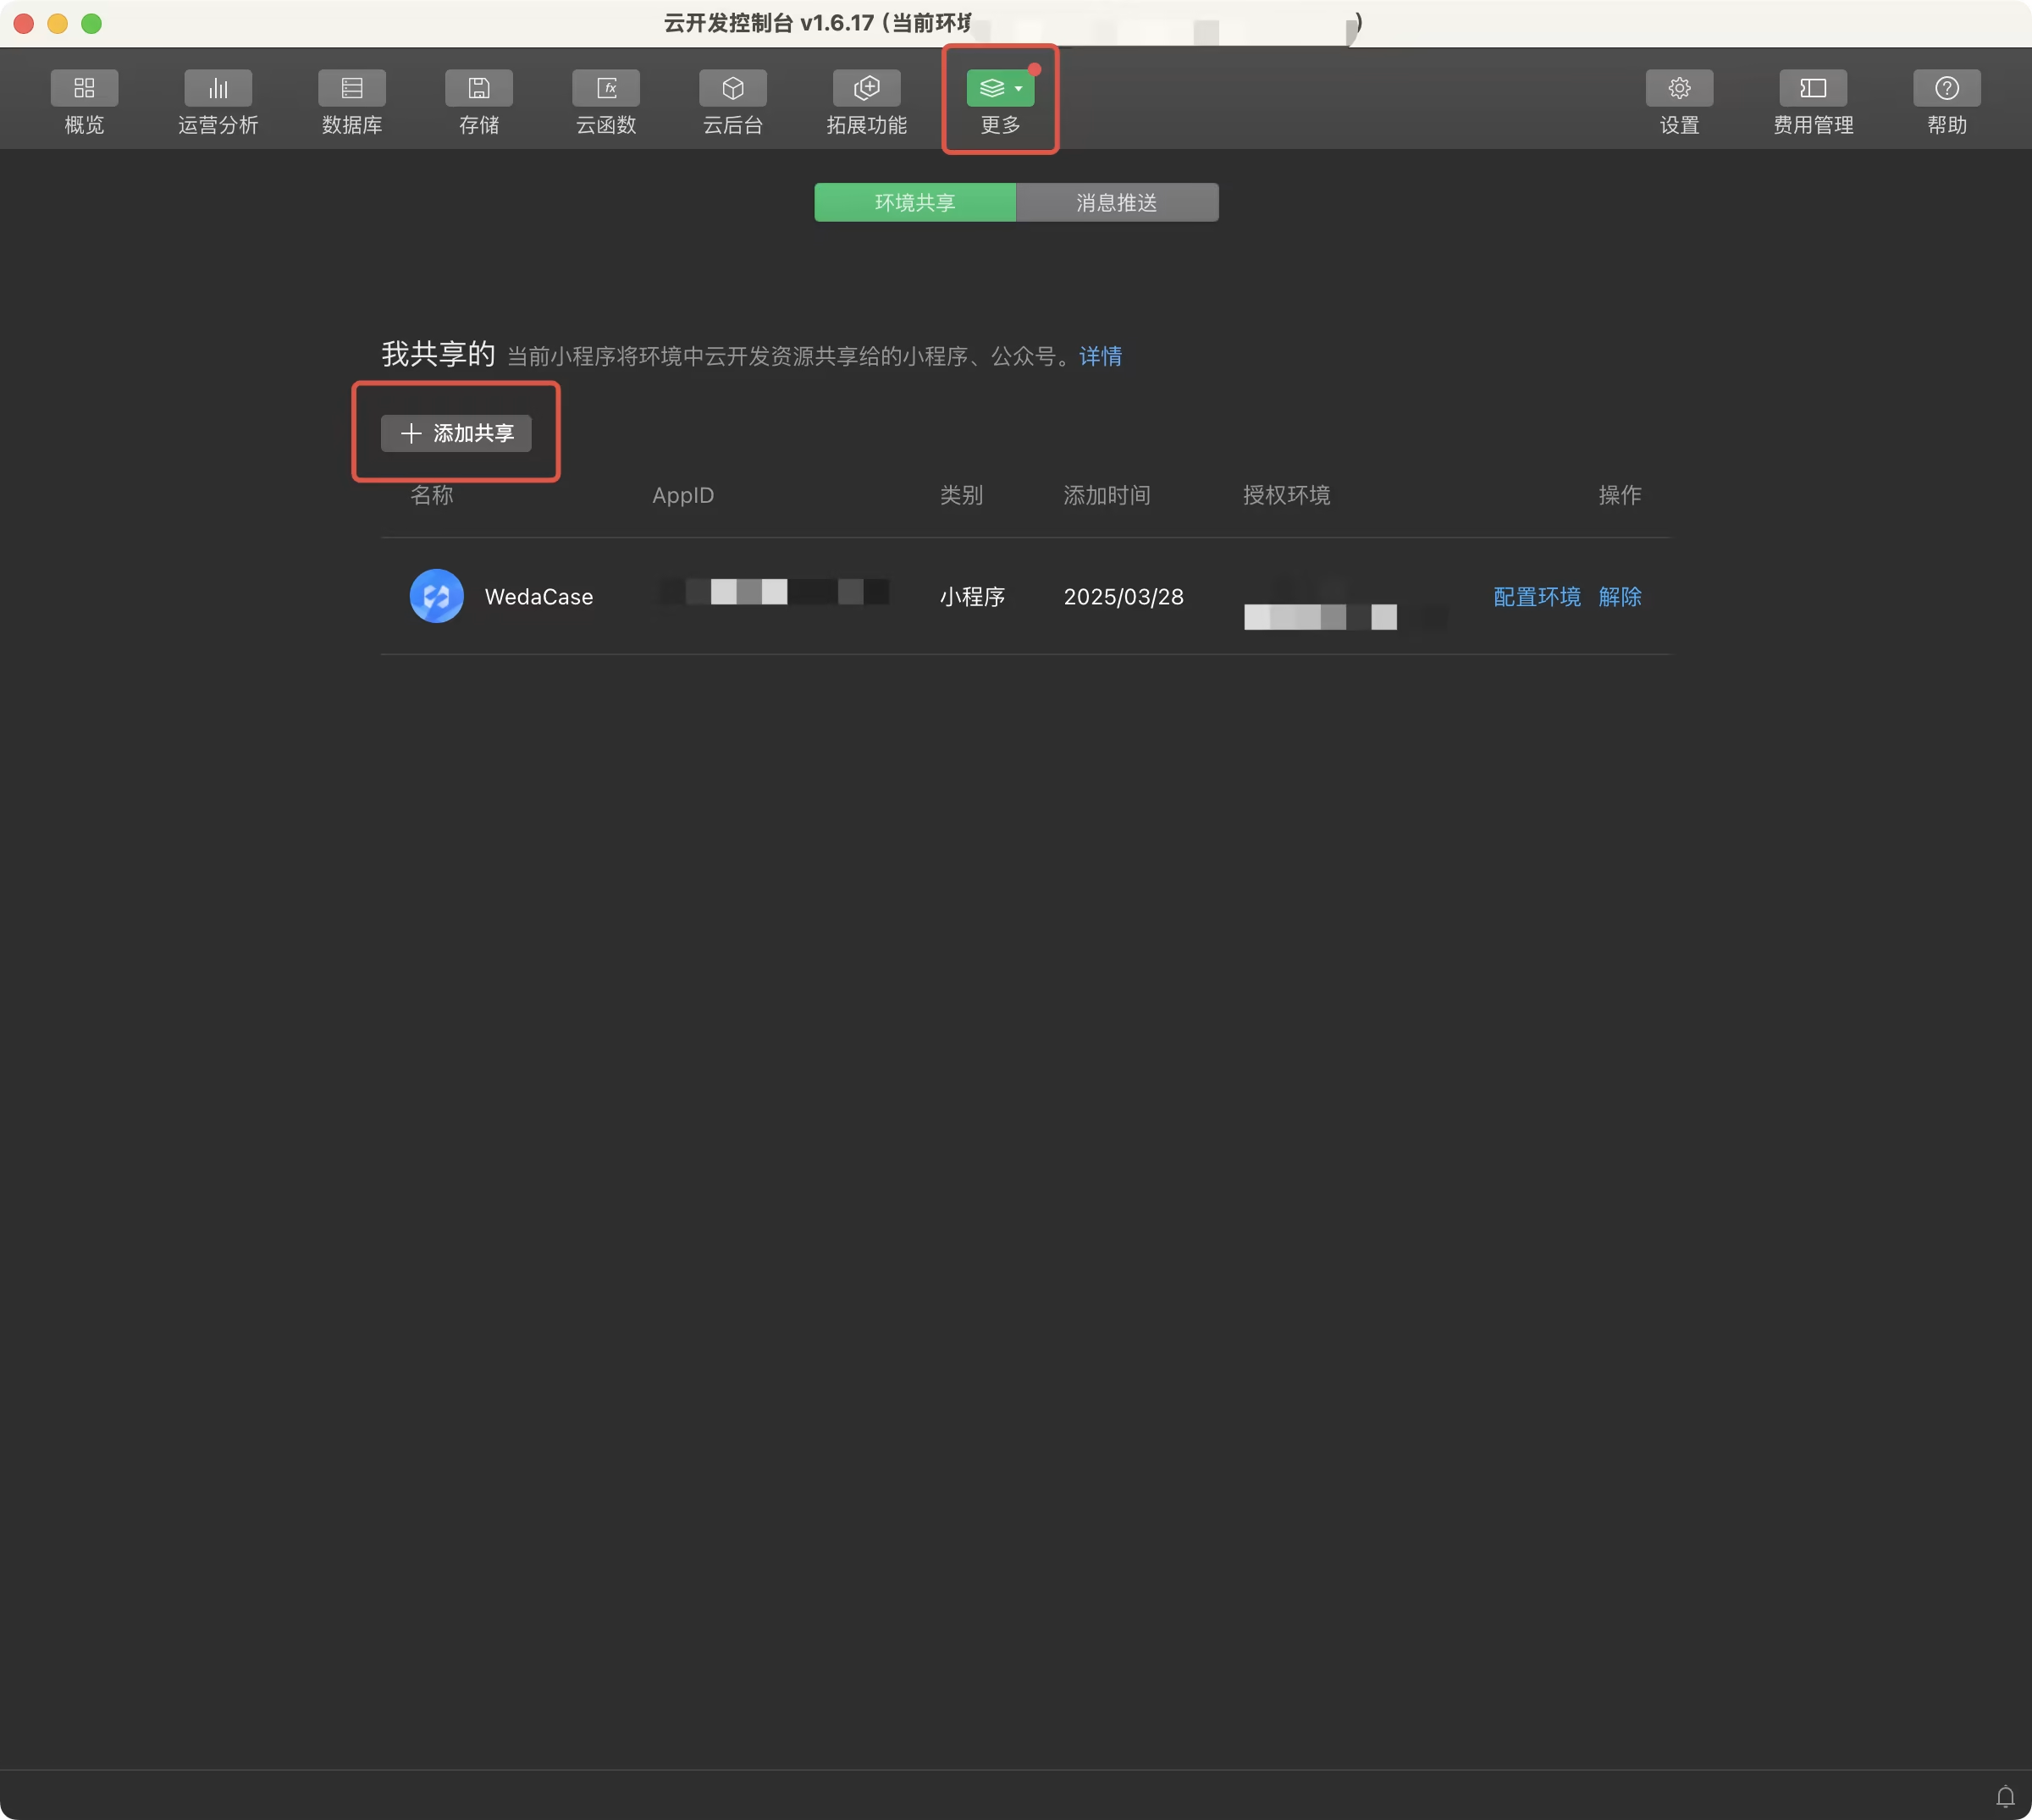Expand the 更多 dropdown menu

click(x=1000, y=89)
